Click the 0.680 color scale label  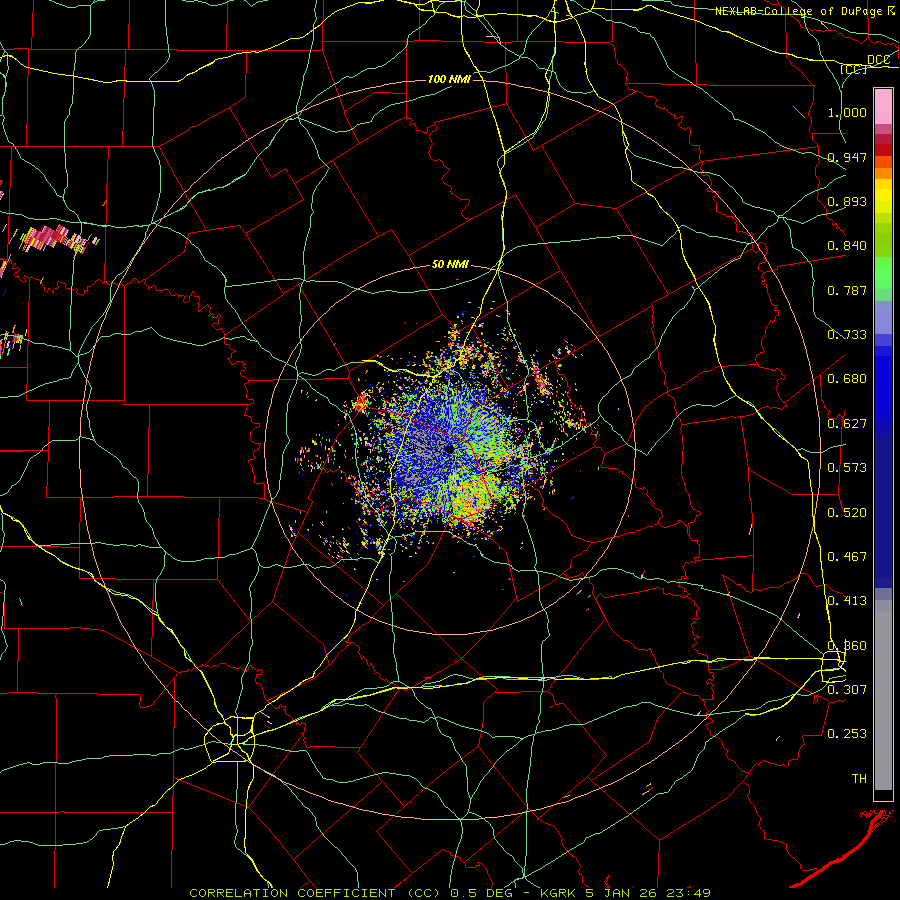pos(847,379)
